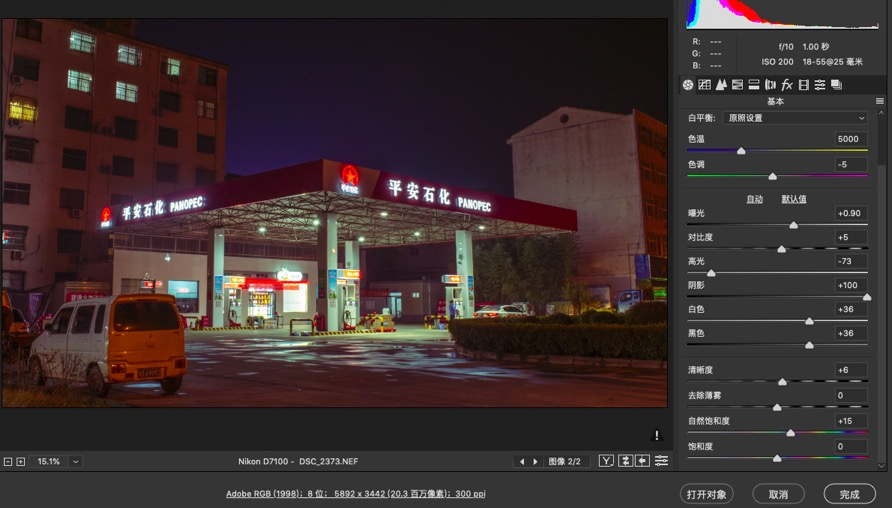Open the HSL adjustments panel icon
Screen dimensions: 892x508
[x=737, y=85]
